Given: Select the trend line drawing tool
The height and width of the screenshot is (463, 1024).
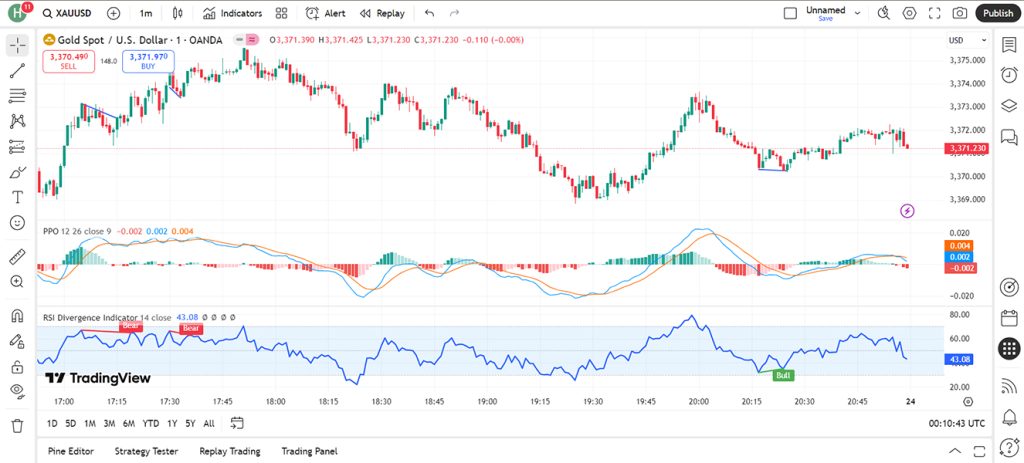Looking at the screenshot, I should pyautogui.click(x=18, y=71).
